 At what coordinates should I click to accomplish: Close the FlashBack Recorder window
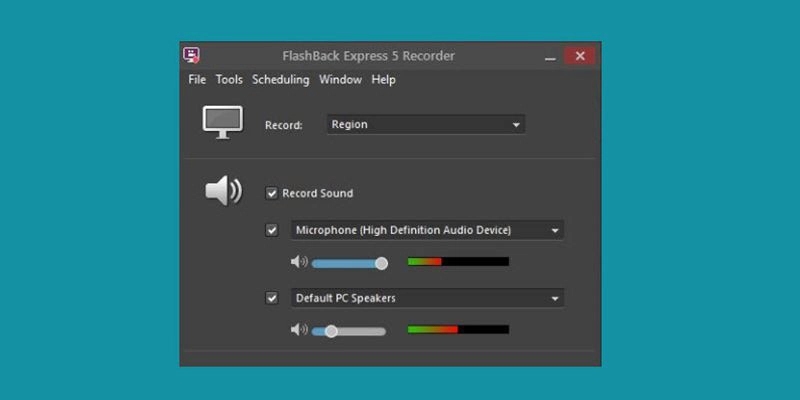click(x=580, y=56)
